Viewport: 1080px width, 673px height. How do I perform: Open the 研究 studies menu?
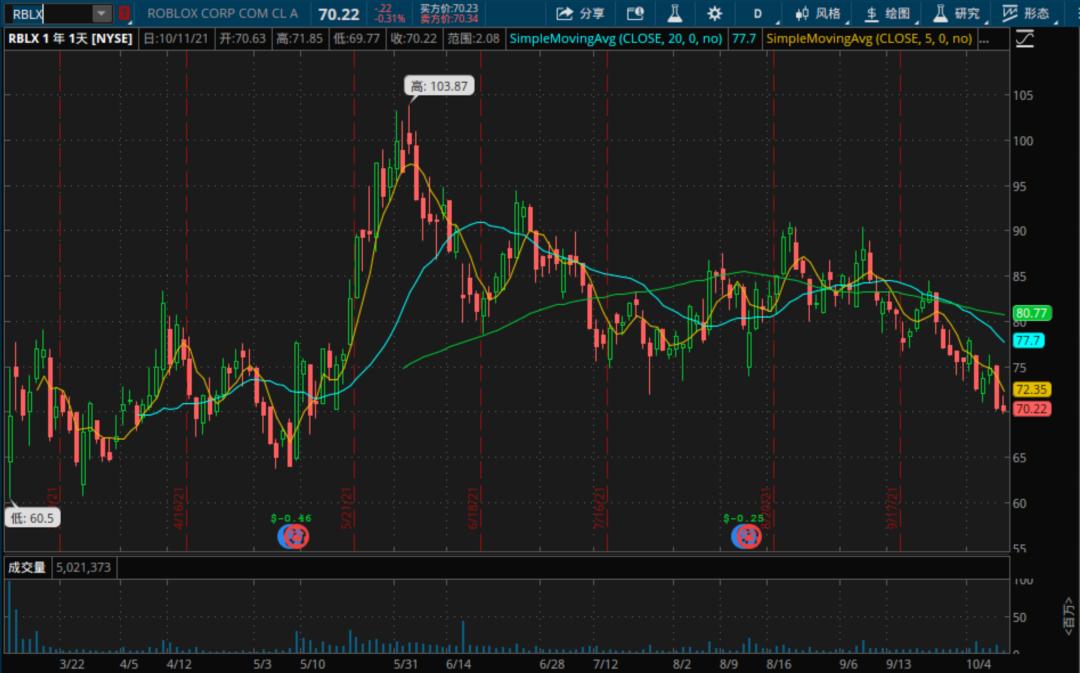tap(957, 14)
